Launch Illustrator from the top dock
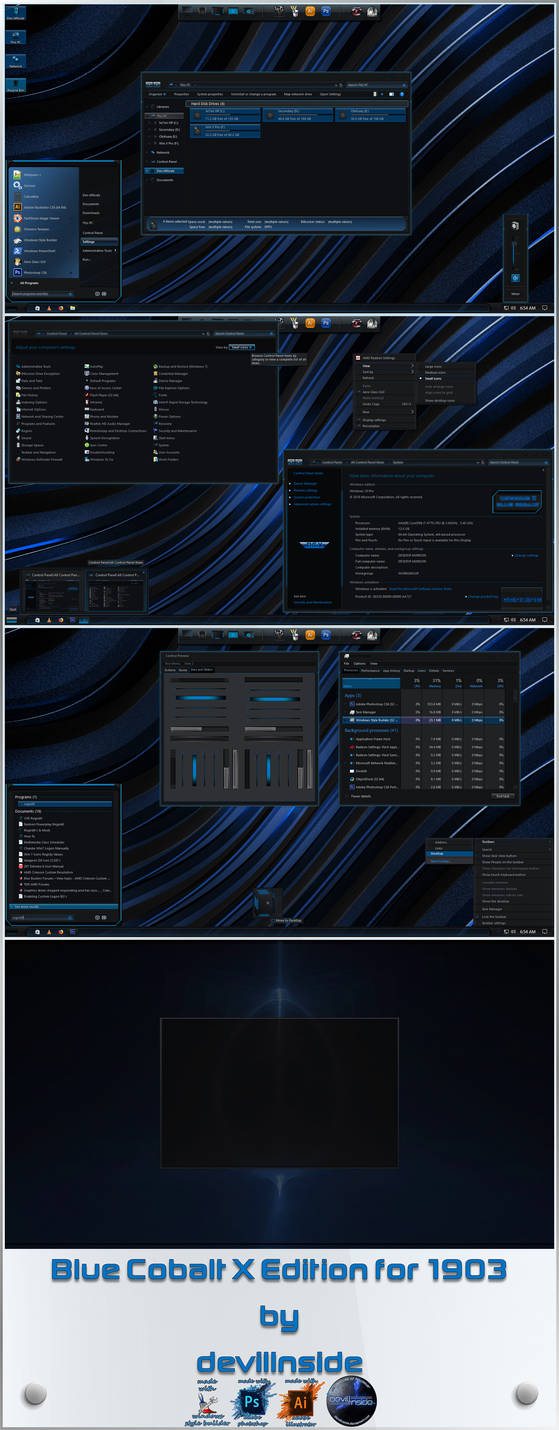The width and height of the screenshot is (559, 1430). (x=310, y=10)
